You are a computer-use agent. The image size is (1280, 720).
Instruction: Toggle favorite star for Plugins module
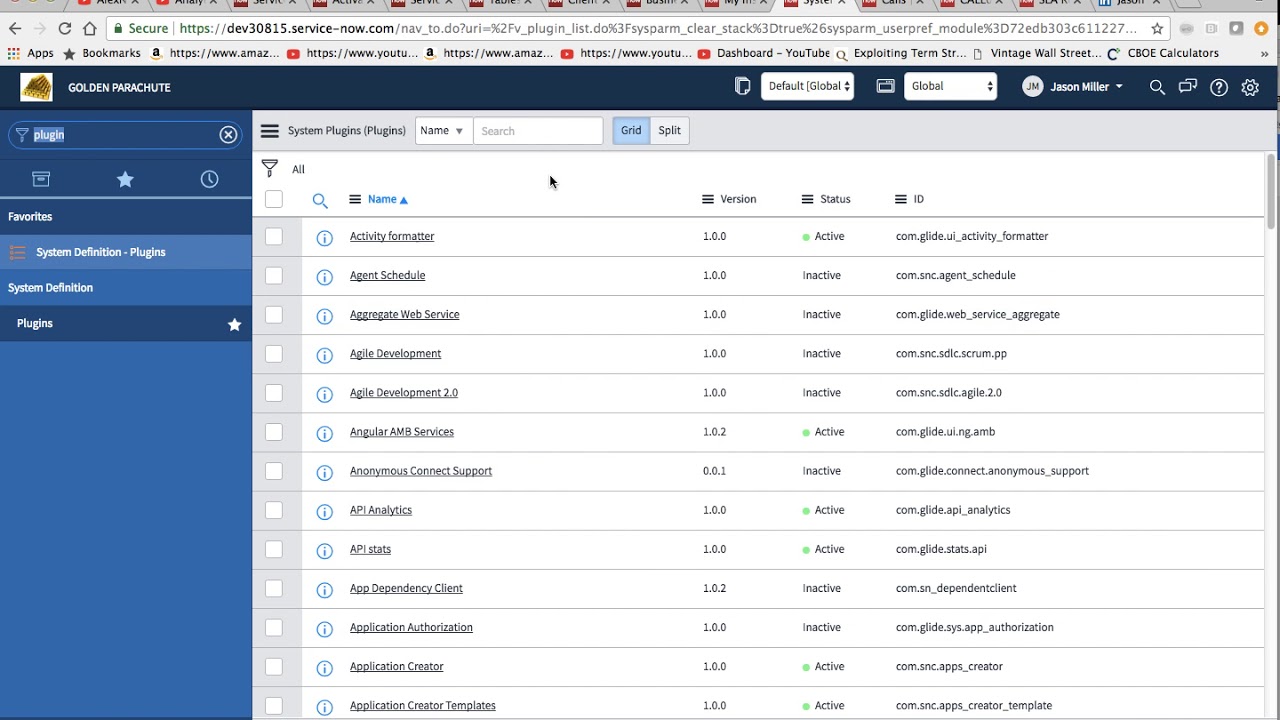(234, 324)
